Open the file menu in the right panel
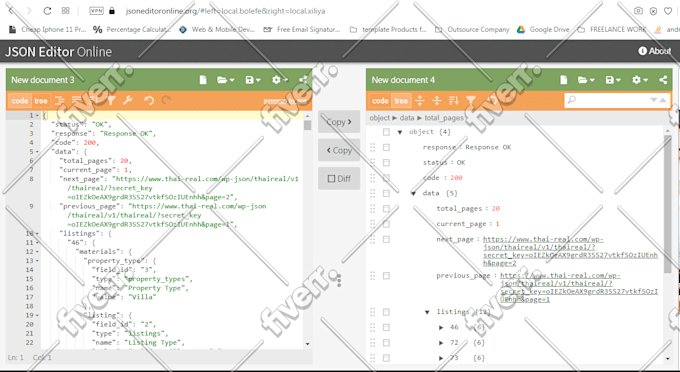 tap(585, 80)
